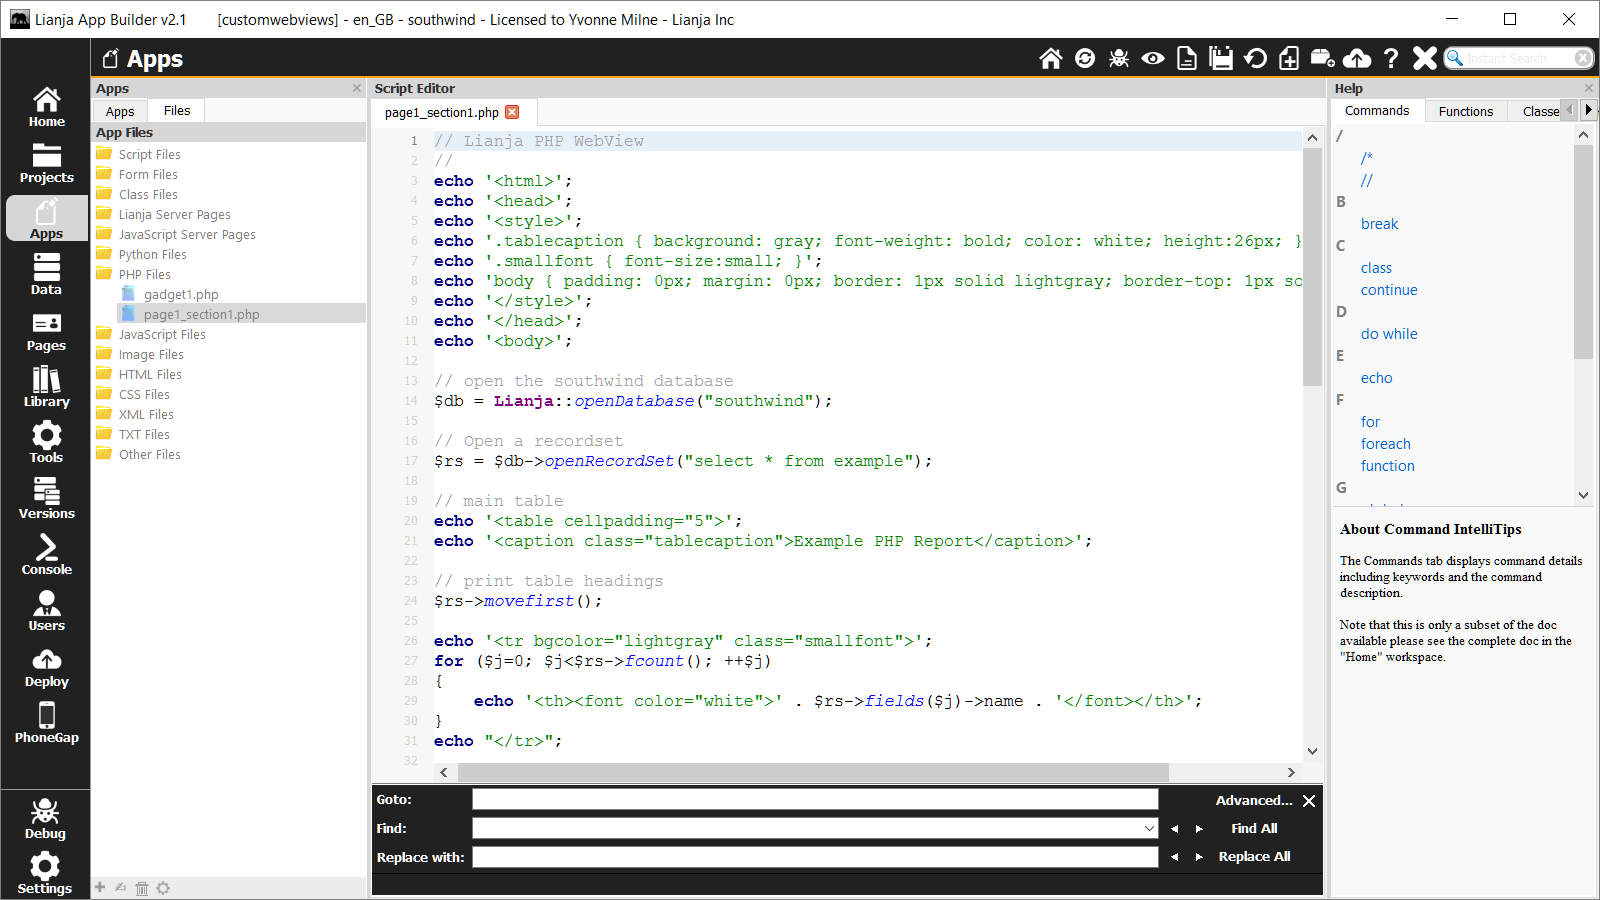Toggle the eye preview icon in the toolbar
Viewport: 1600px width, 900px height.
point(1153,59)
